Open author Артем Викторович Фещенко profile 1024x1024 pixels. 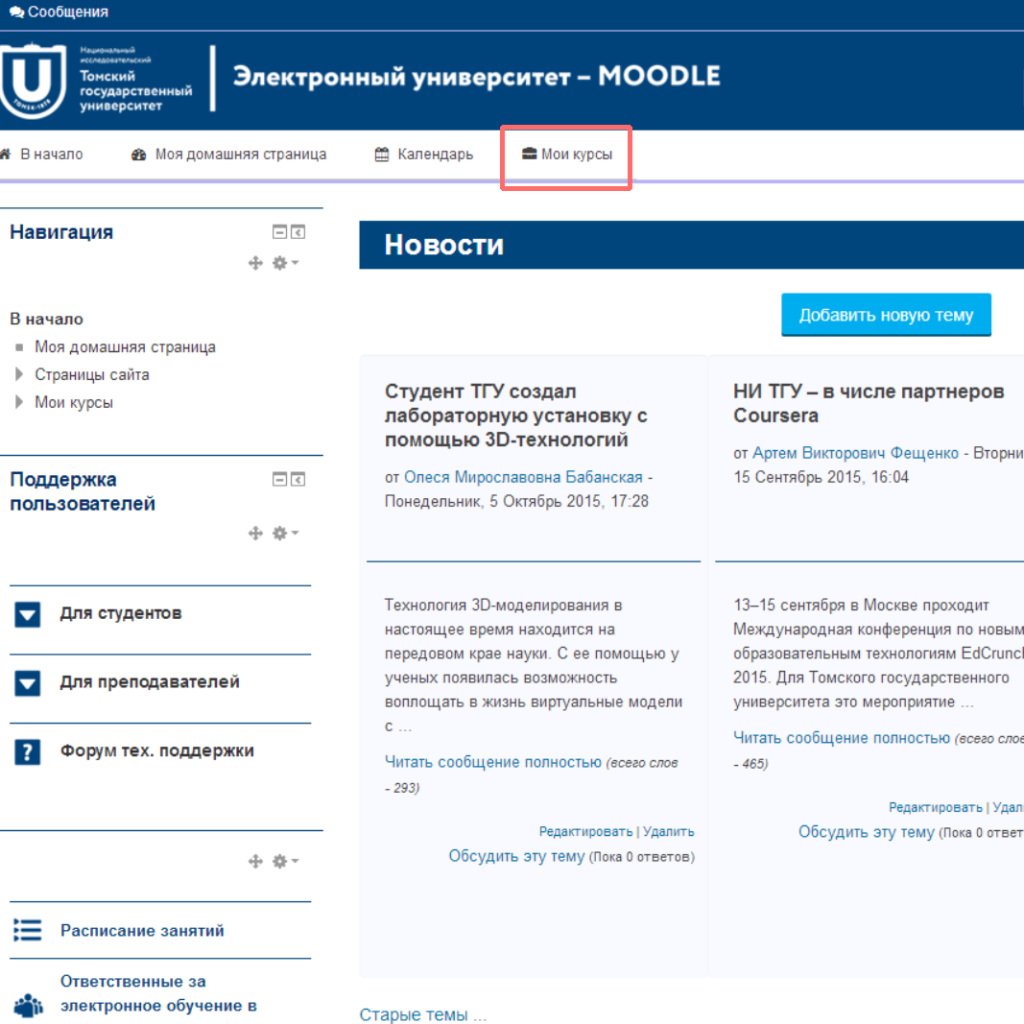(x=856, y=453)
